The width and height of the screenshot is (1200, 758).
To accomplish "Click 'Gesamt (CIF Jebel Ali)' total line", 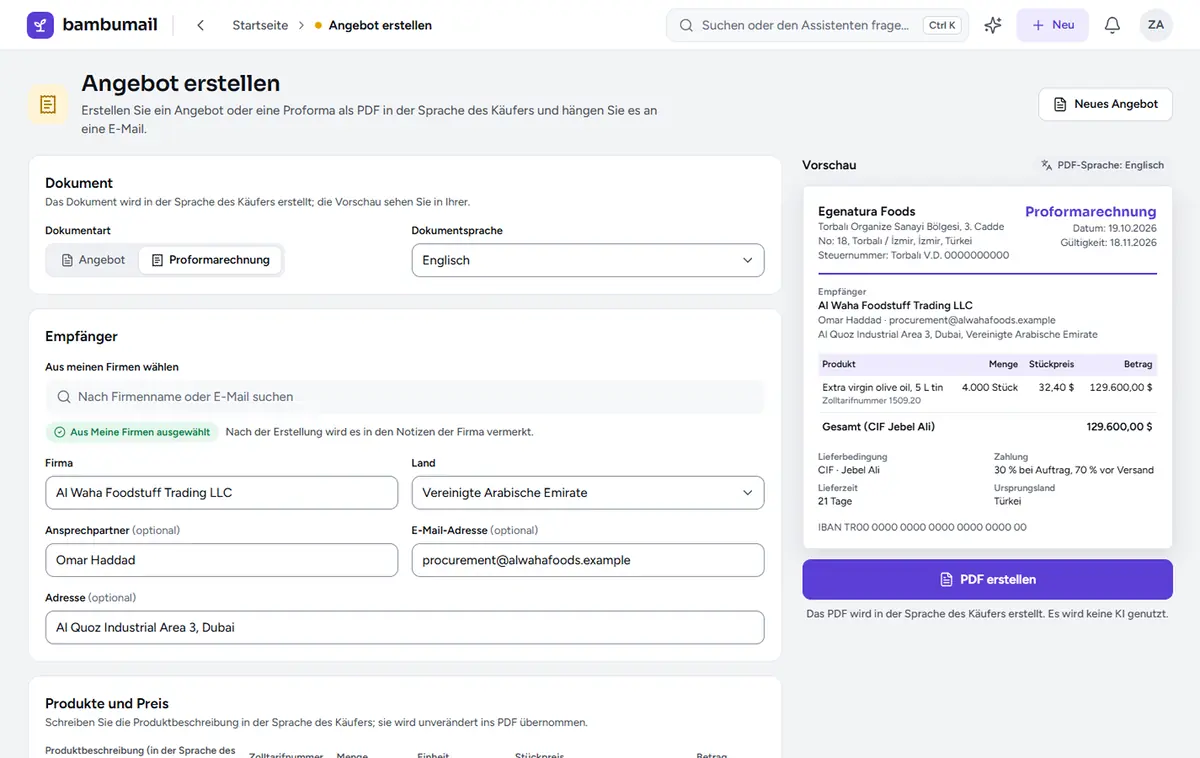I will (879, 426).
